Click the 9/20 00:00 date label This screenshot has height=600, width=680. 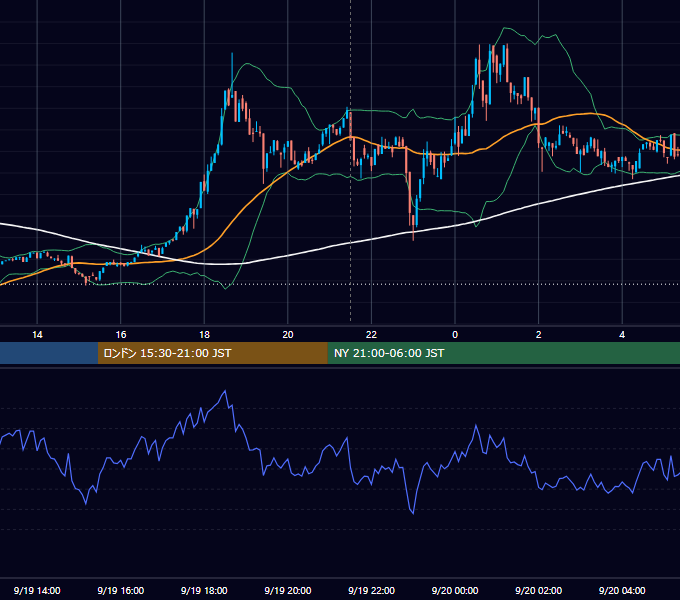tap(455, 590)
